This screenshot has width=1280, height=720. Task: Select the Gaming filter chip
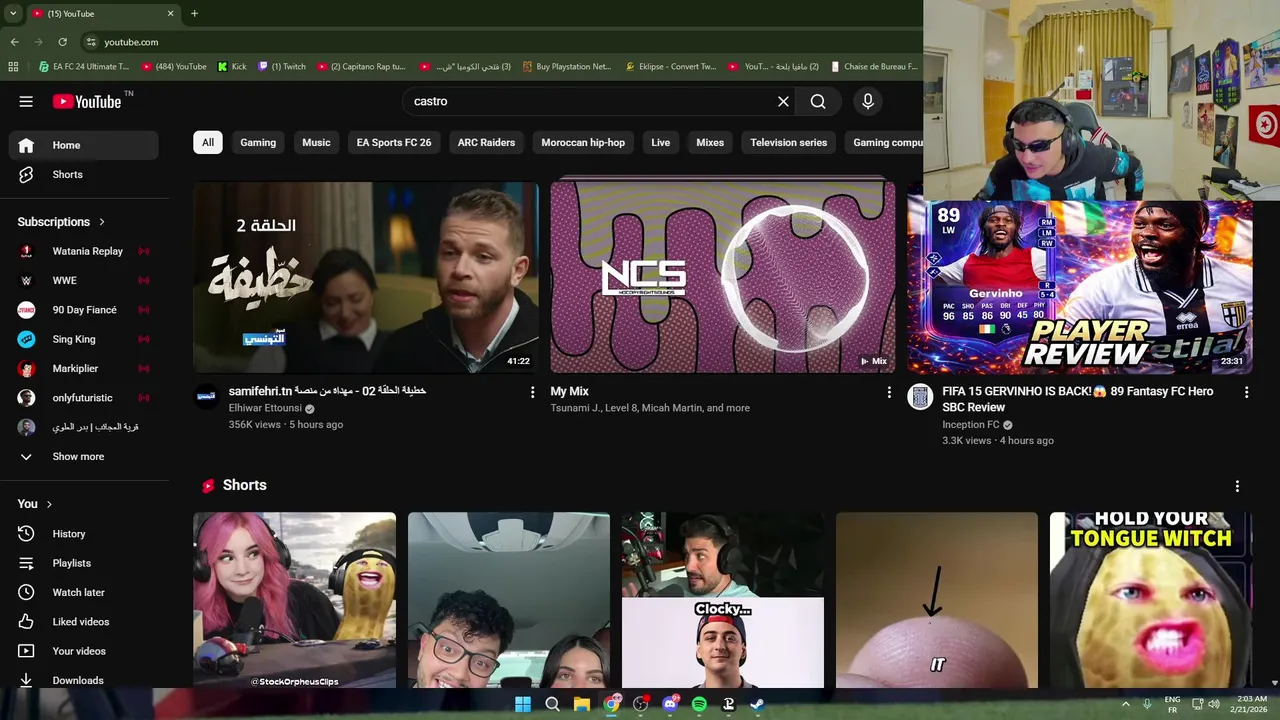[x=258, y=142]
